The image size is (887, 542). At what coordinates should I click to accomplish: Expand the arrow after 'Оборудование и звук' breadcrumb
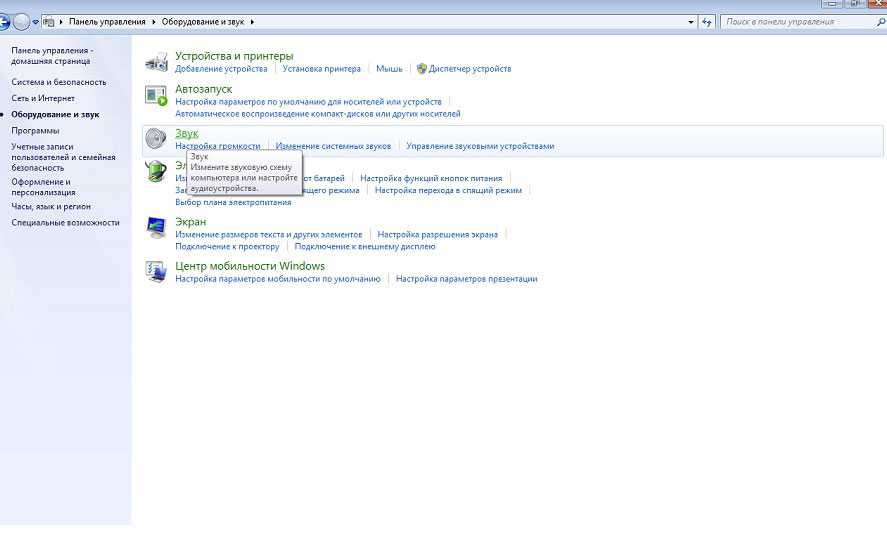(x=252, y=21)
